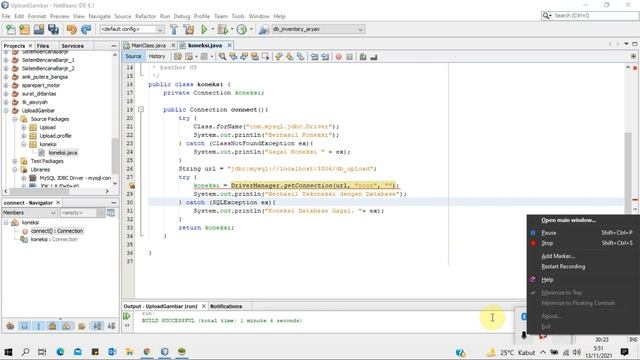640x360 pixels.
Task: Open Windows taskbar search
Action: click(x=25, y=352)
